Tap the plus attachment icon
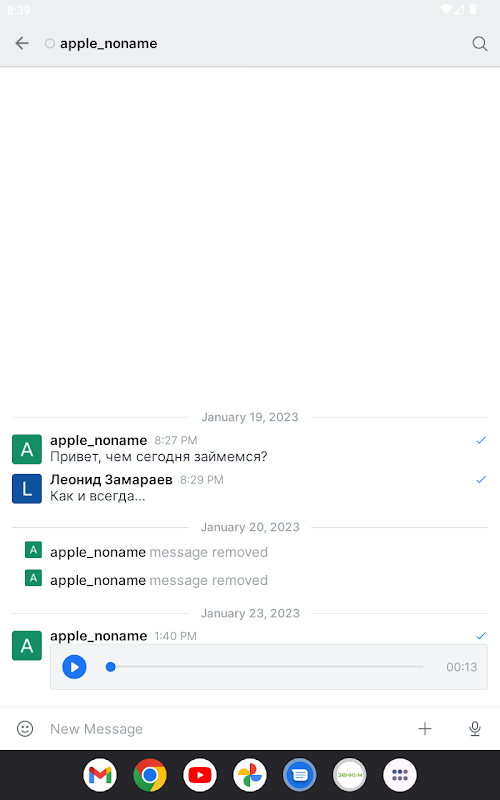The height and width of the screenshot is (800, 500). pos(424,729)
